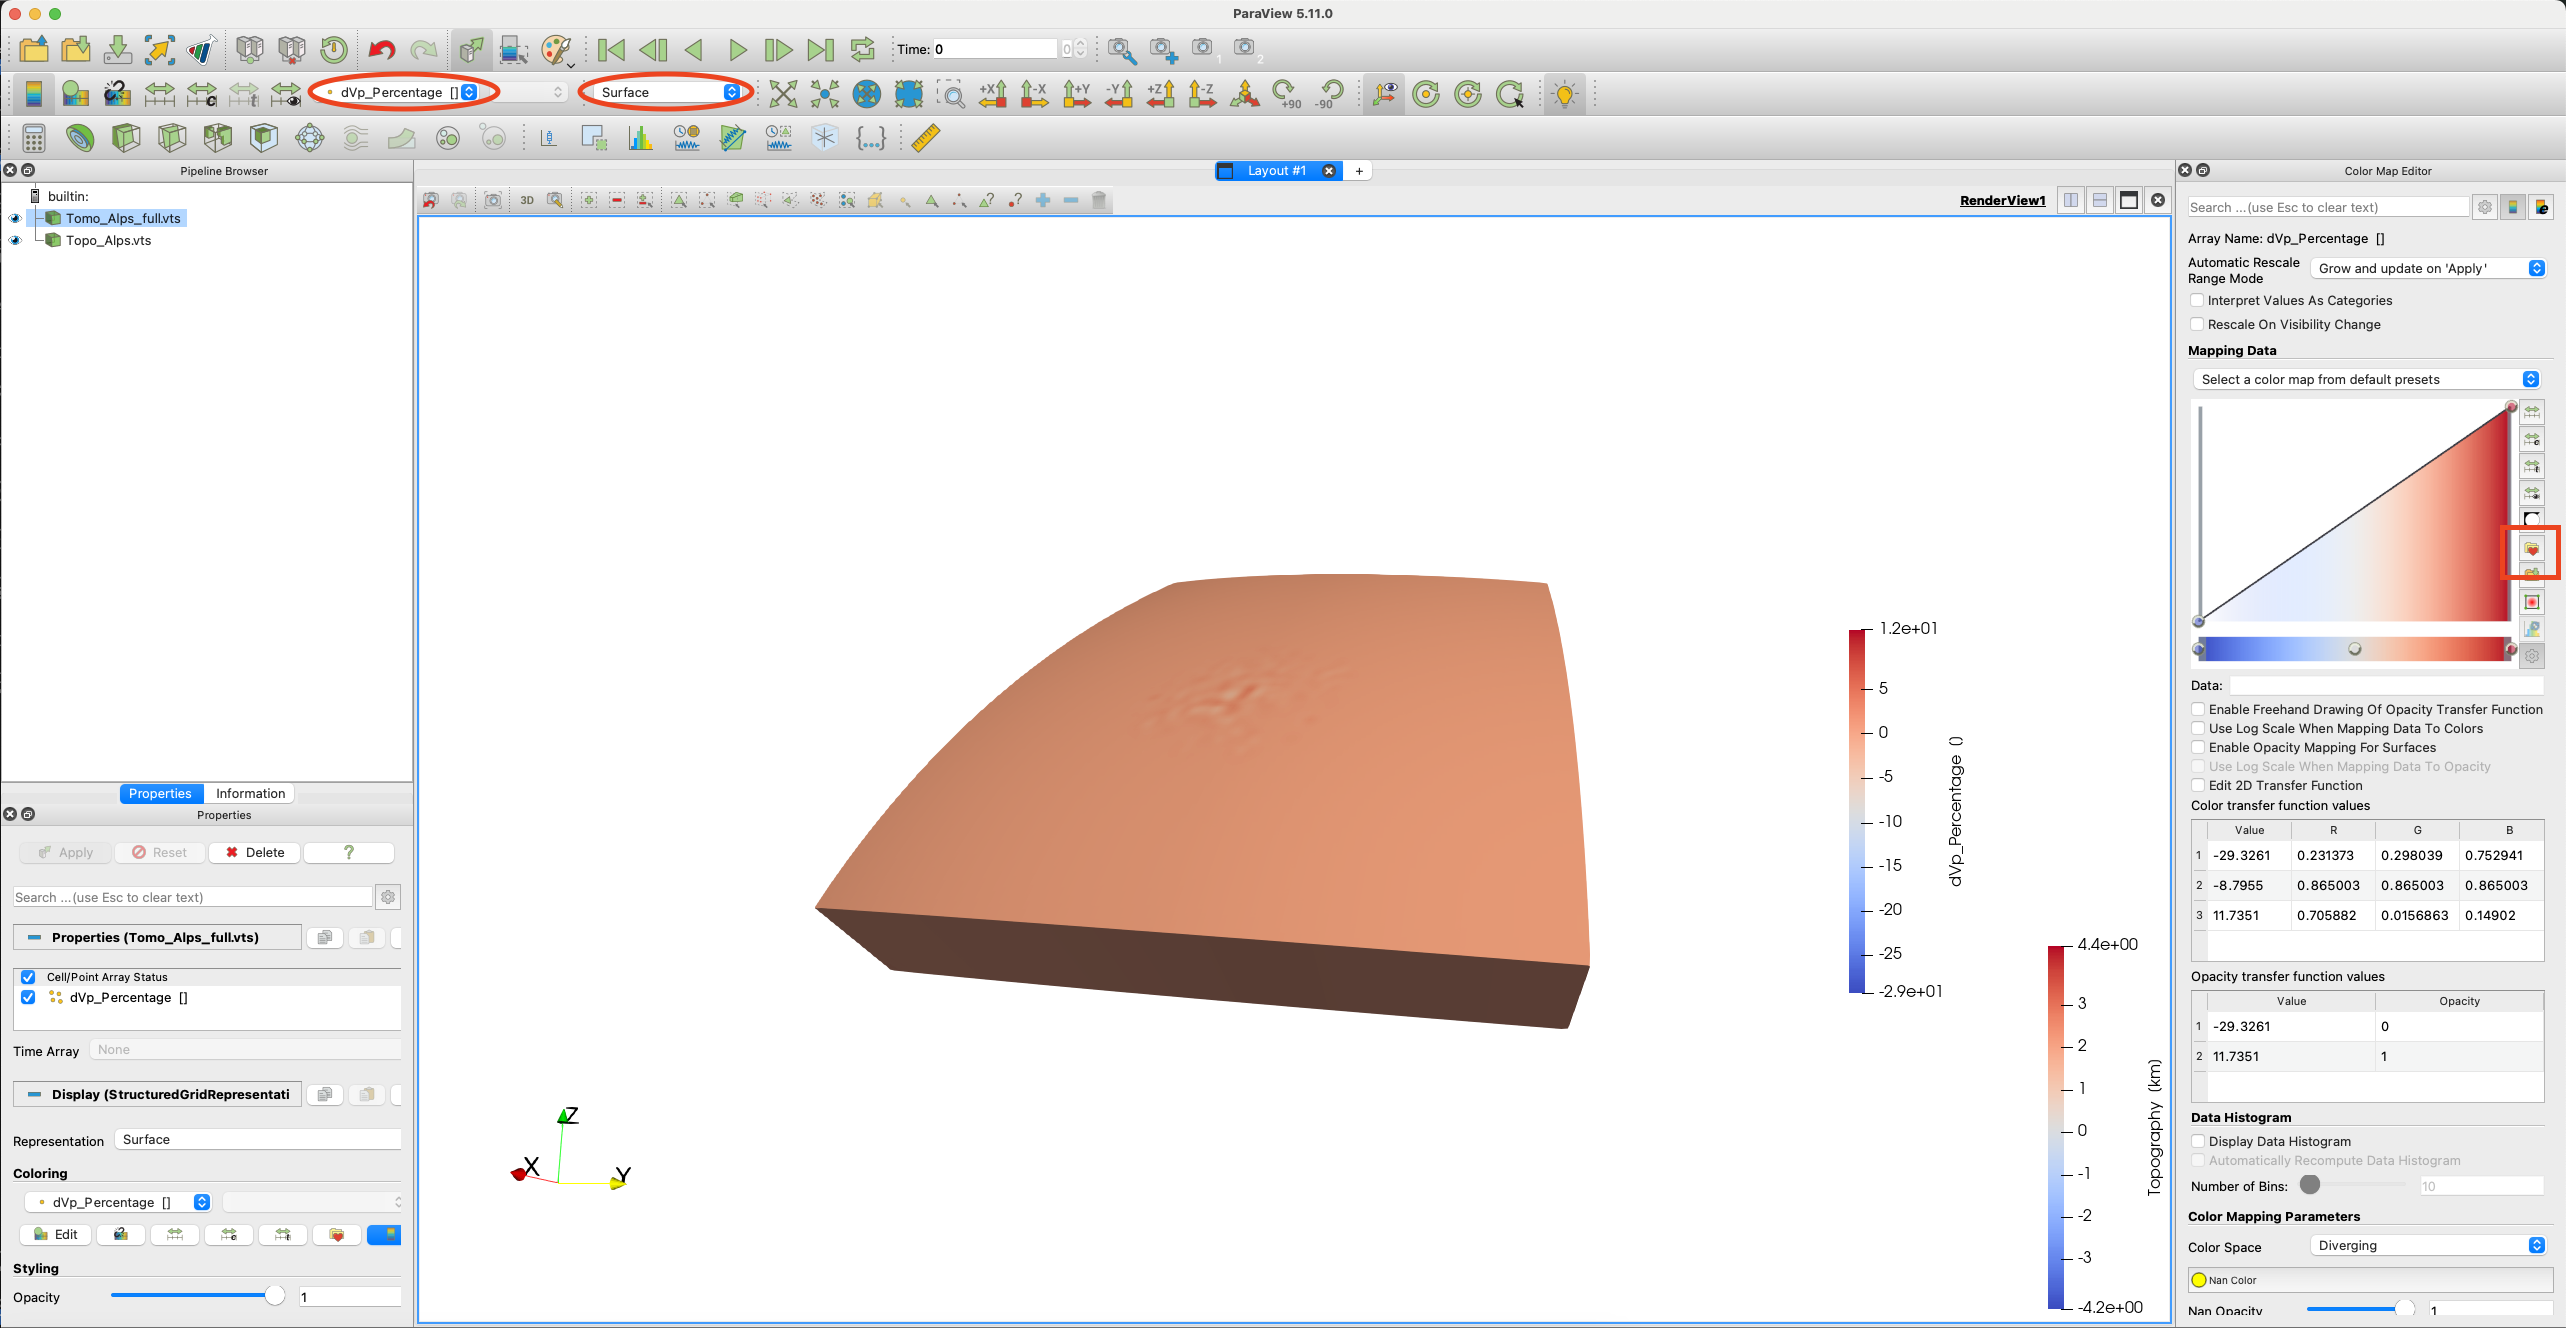Set view direction to -Z
The image size is (2566, 1328).
tap(1201, 93)
